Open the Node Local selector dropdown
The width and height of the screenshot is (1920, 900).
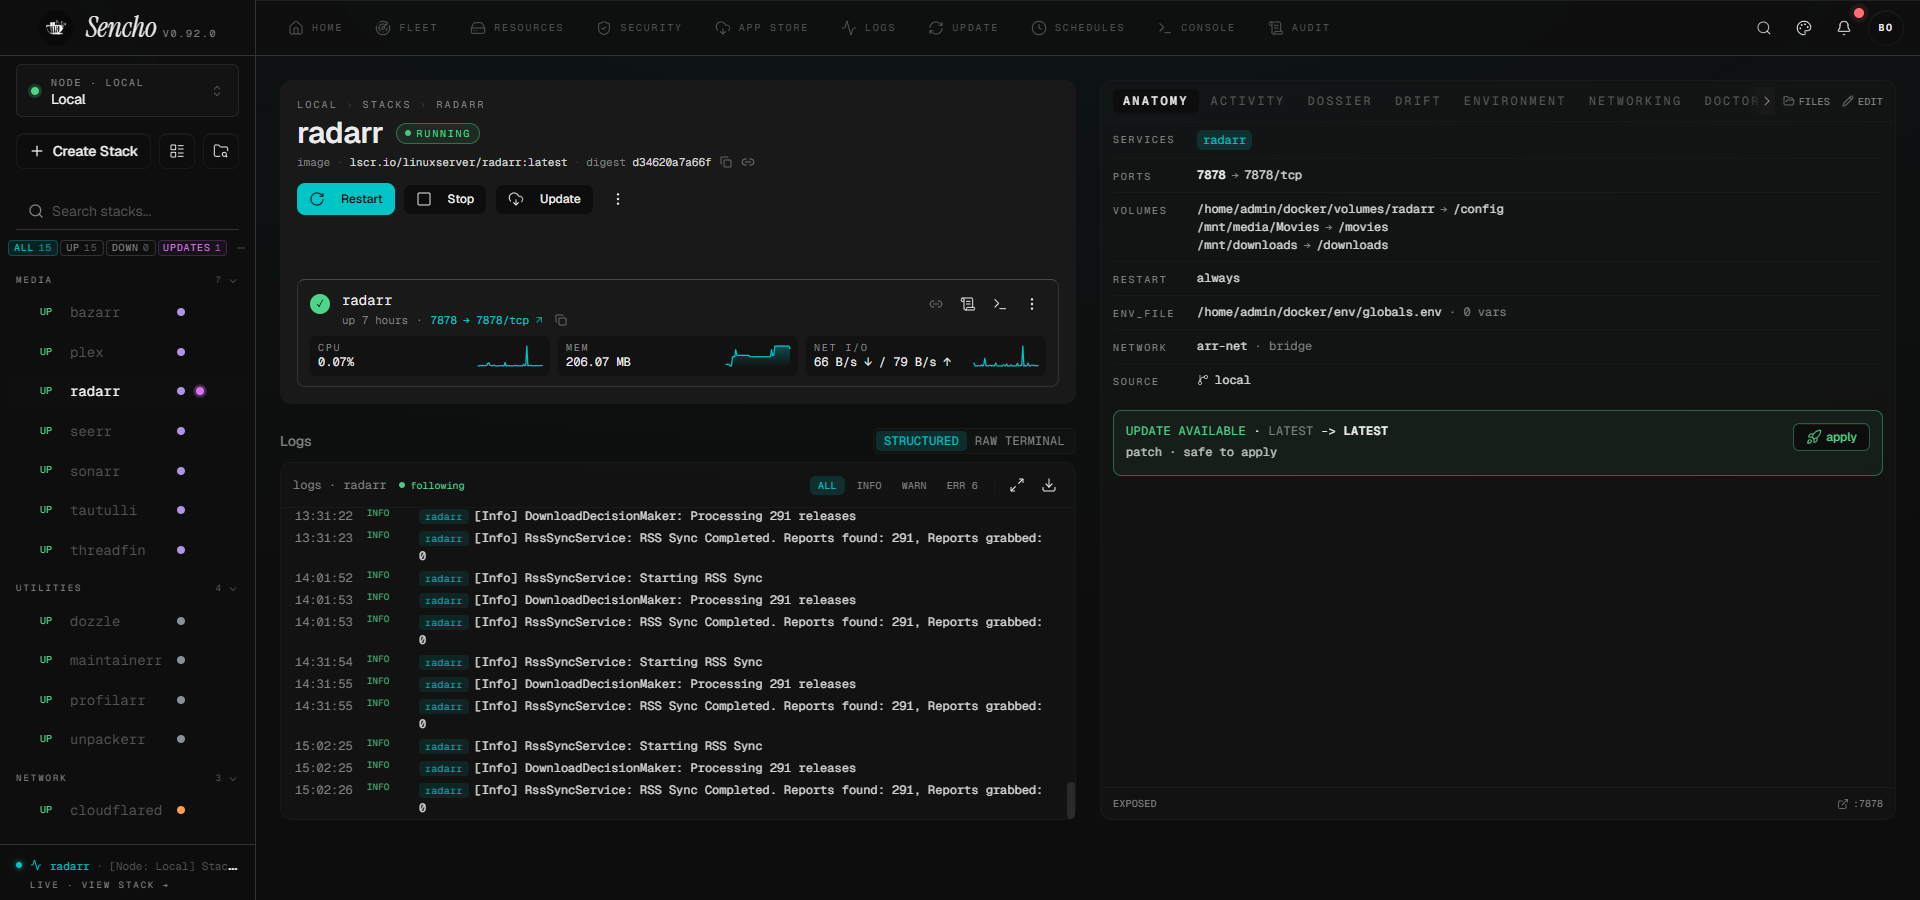tap(127, 91)
